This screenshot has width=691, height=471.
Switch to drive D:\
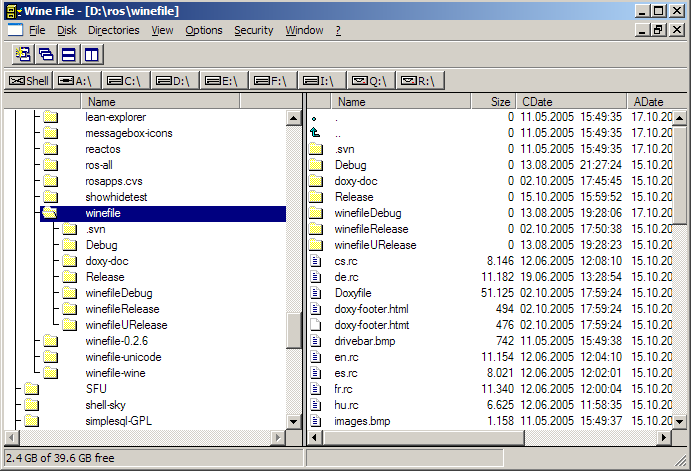(x=175, y=81)
